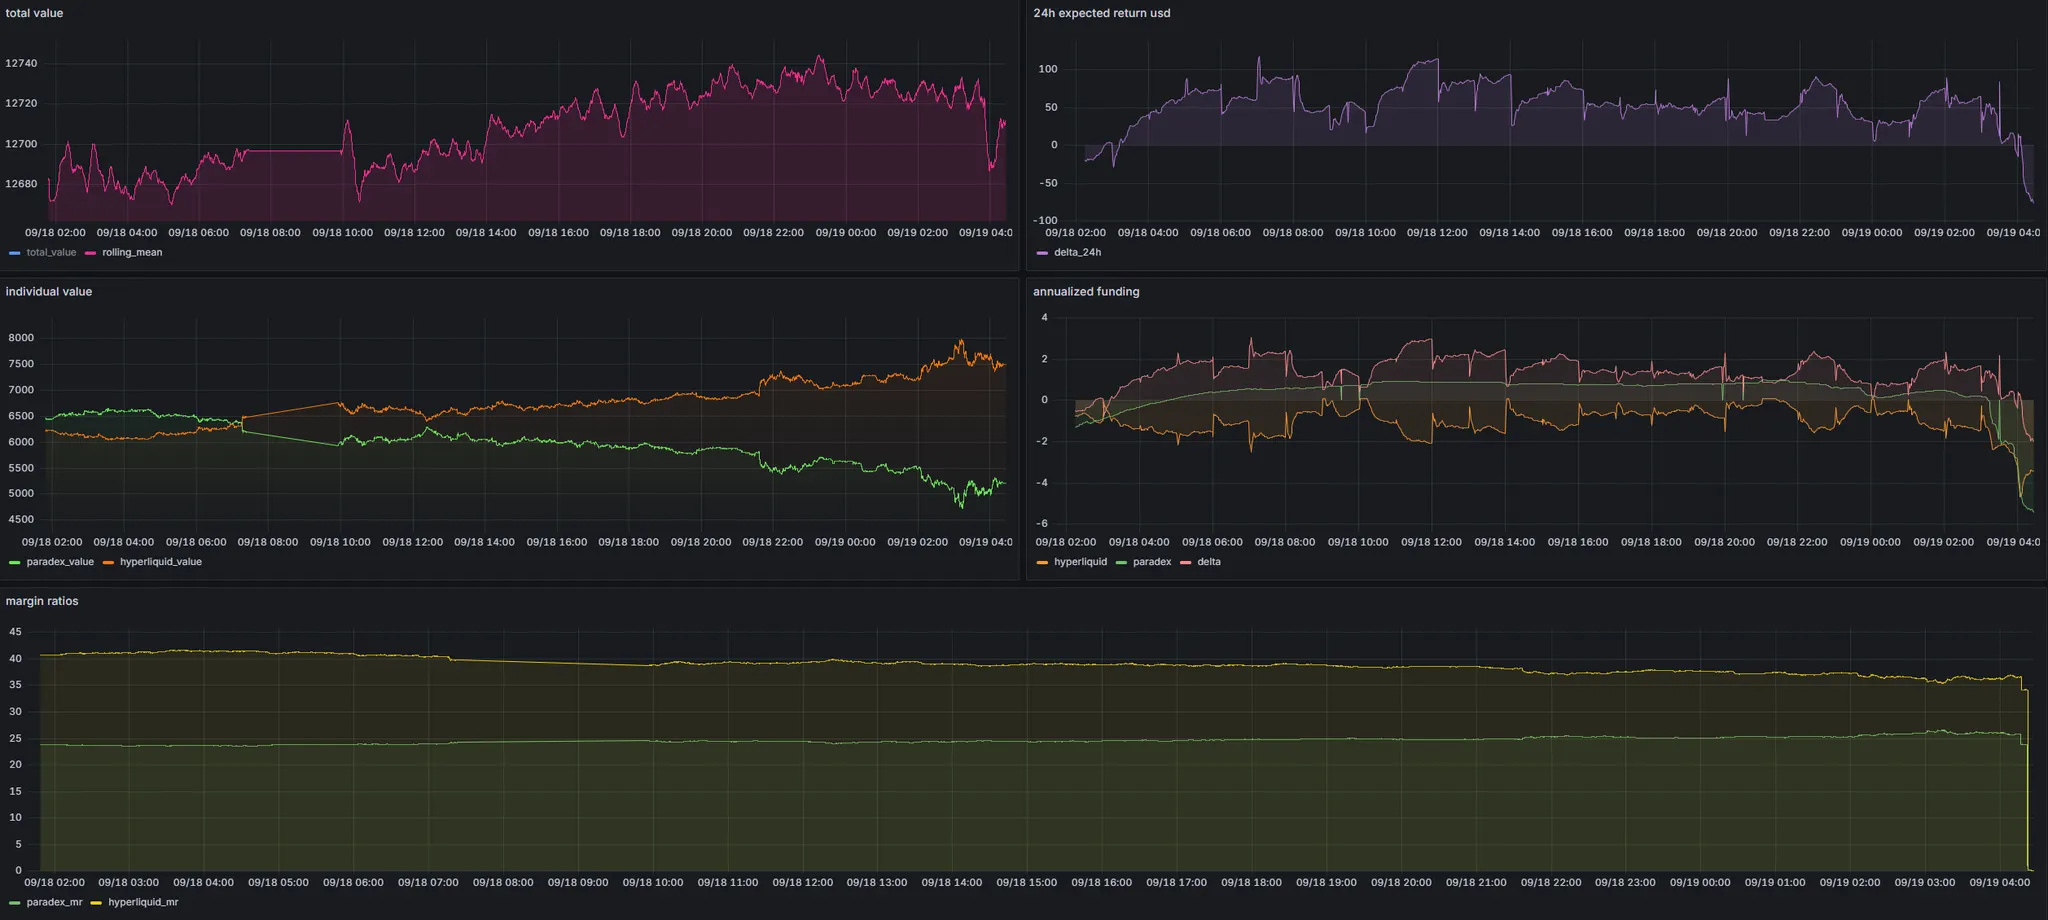Click the pink rolling_mean color line swatch

point(91,252)
